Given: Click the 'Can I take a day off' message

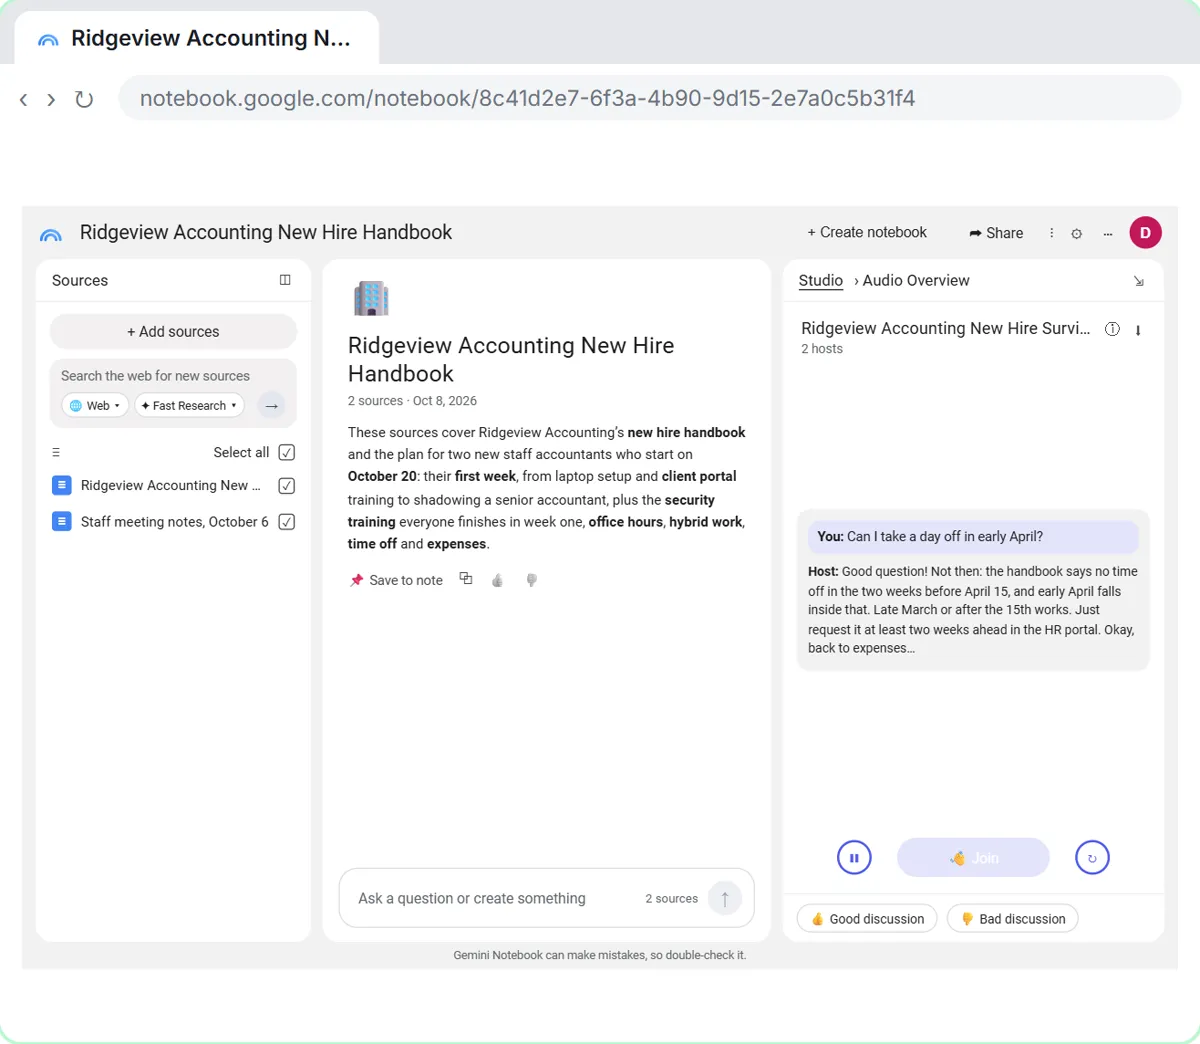Looking at the screenshot, I should click(x=973, y=537).
